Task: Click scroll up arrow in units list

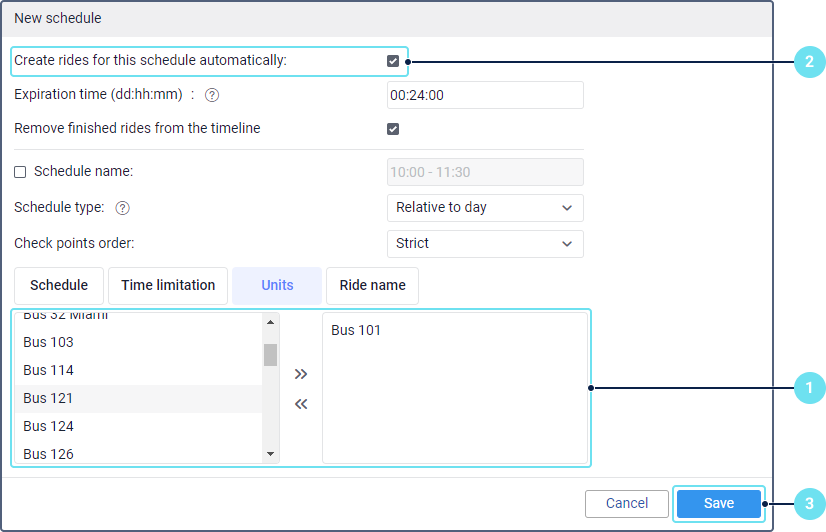Action: click(270, 322)
